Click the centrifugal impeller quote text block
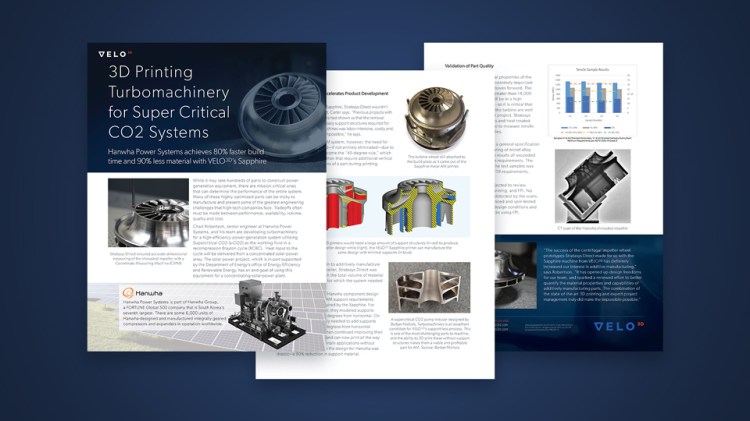750x421 pixels. [591, 277]
